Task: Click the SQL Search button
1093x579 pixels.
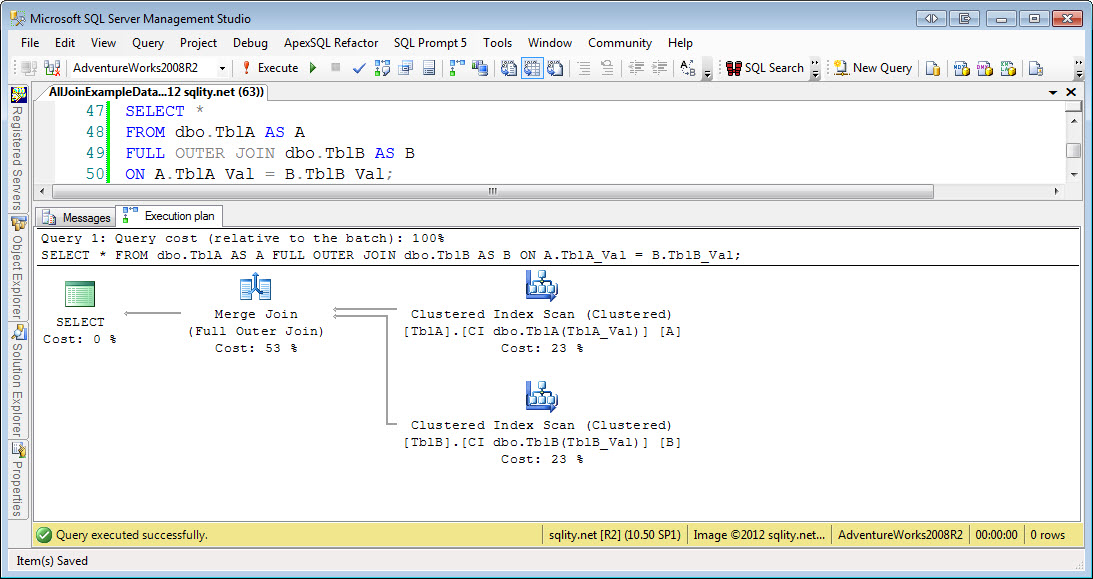Action: pyautogui.click(x=765, y=68)
